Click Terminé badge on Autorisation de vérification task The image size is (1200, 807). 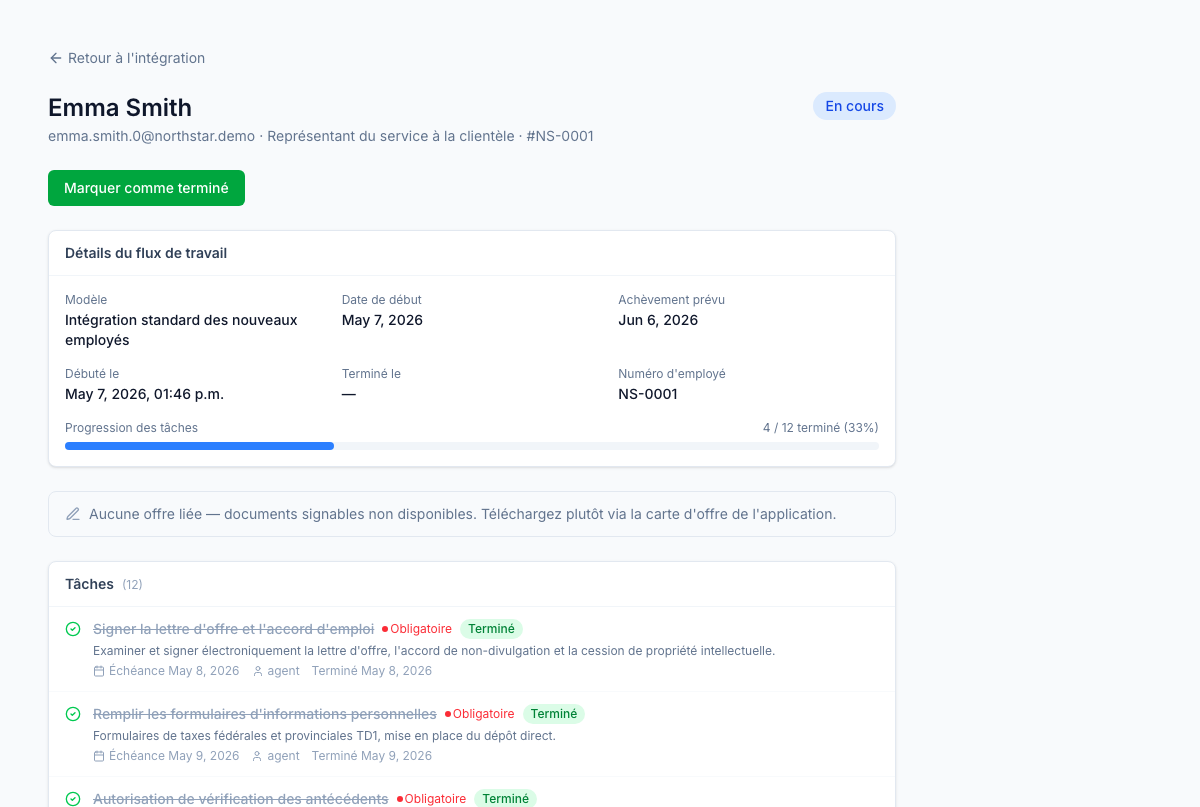click(x=505, y=799)
